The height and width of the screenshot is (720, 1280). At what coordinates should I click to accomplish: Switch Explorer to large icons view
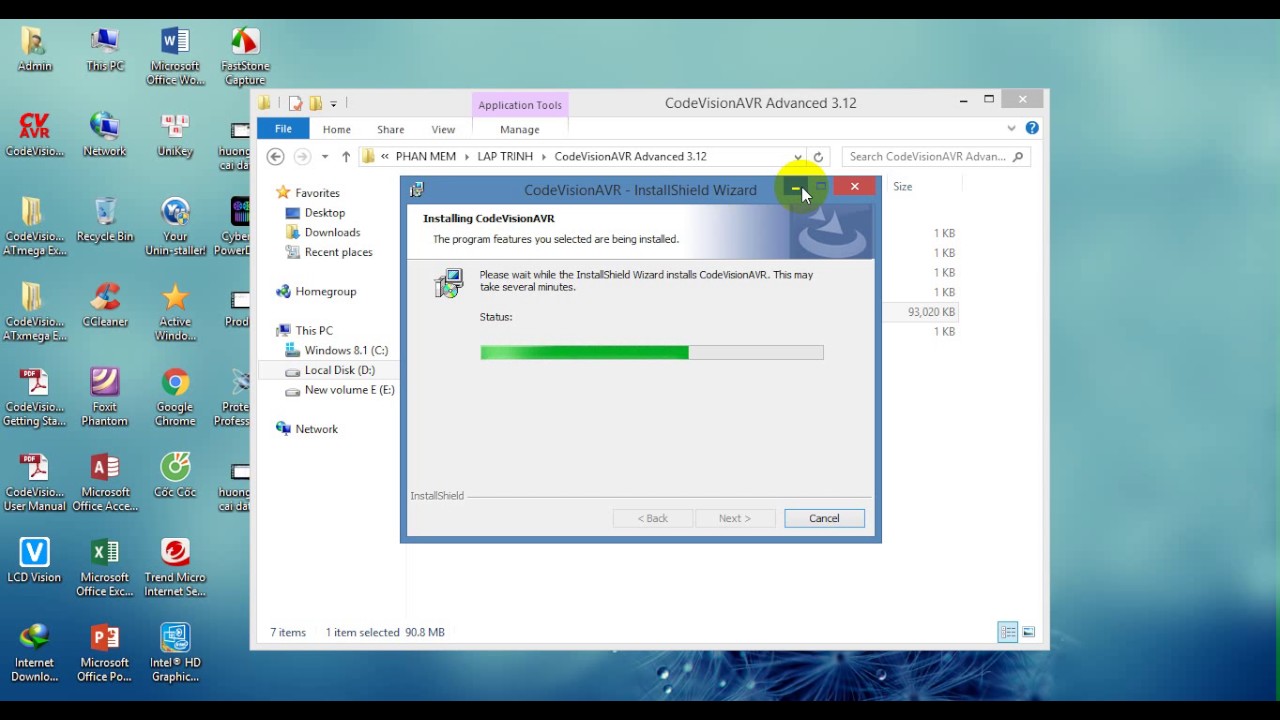click(x=1028, y=632)
